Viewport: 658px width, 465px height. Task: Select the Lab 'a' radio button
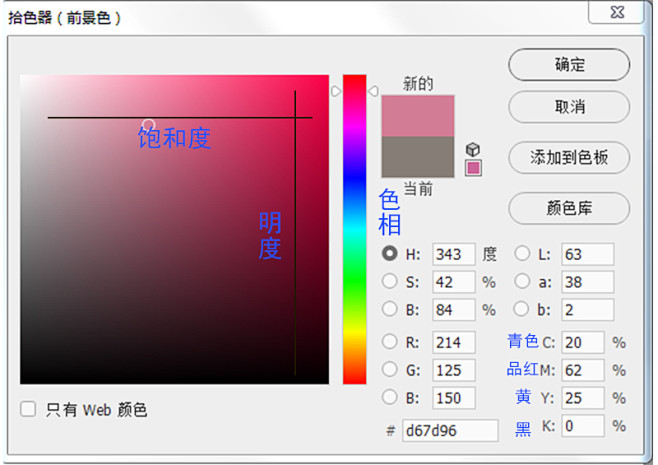[x=522, y=282]
